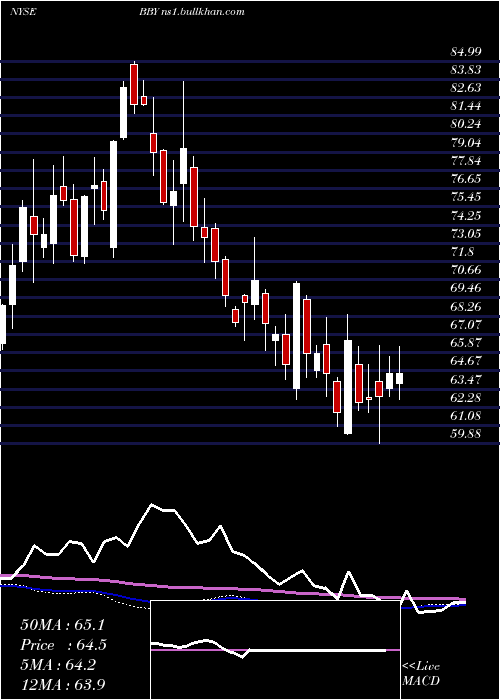Click the 81.44 price axis label
500x700 pixels.
point(466,106)
